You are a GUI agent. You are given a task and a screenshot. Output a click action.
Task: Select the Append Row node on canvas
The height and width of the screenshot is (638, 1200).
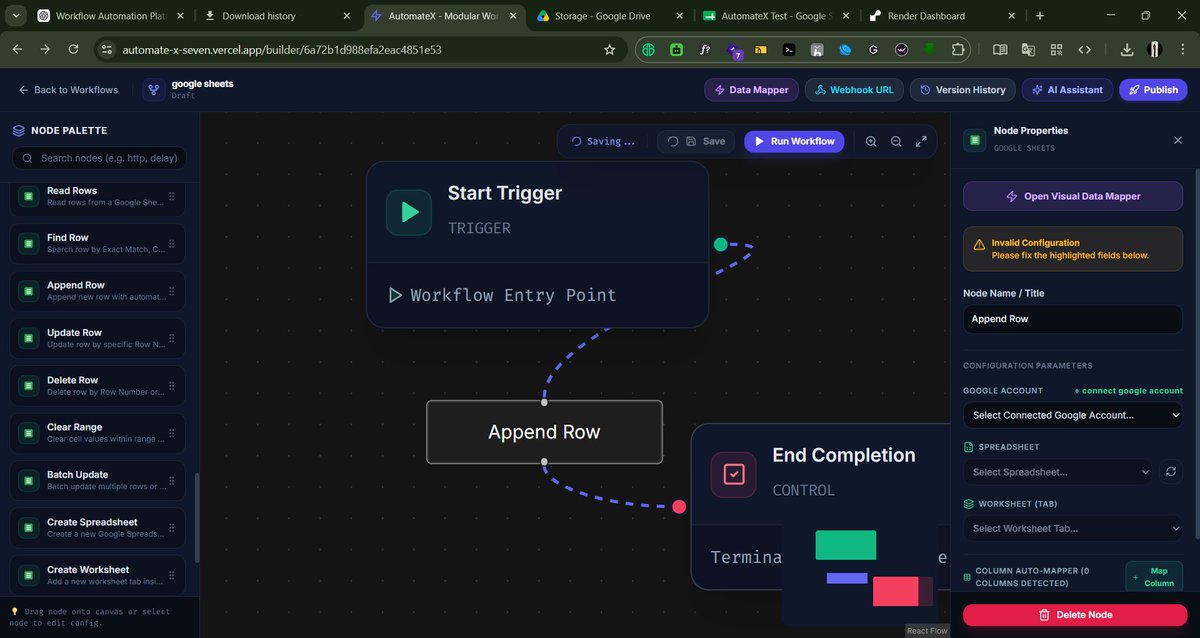pyautogui.click(x=544, y=432)
